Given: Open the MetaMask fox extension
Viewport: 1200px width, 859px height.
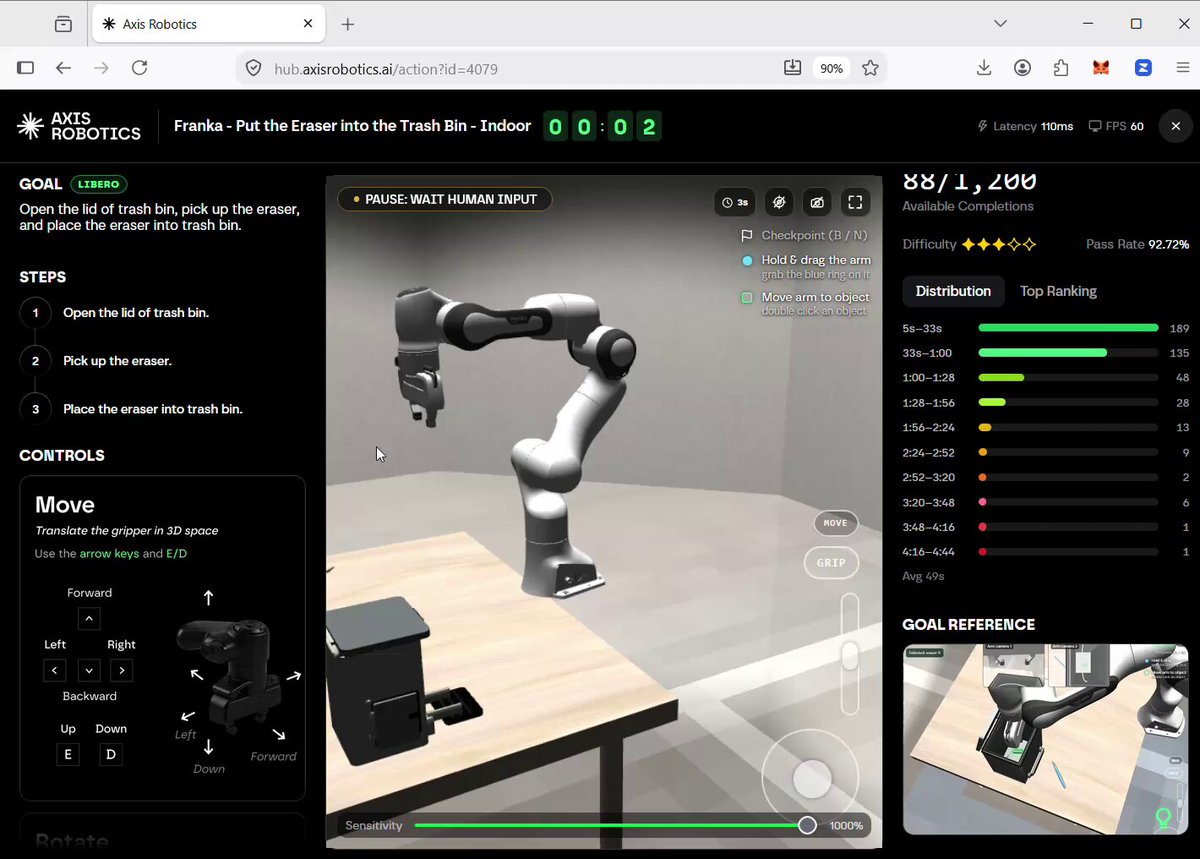Looking at the screenshot, I should point(1101,68).
